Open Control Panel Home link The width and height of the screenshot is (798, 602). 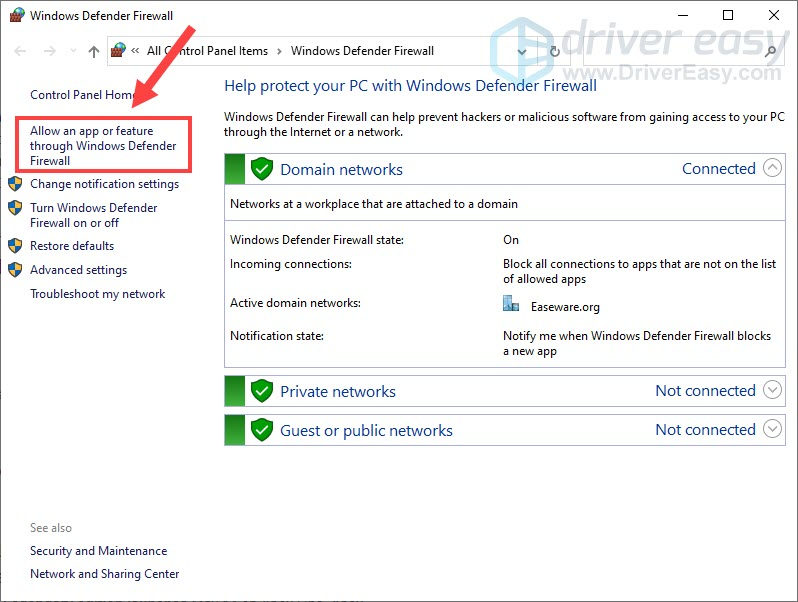coord(83,95)
